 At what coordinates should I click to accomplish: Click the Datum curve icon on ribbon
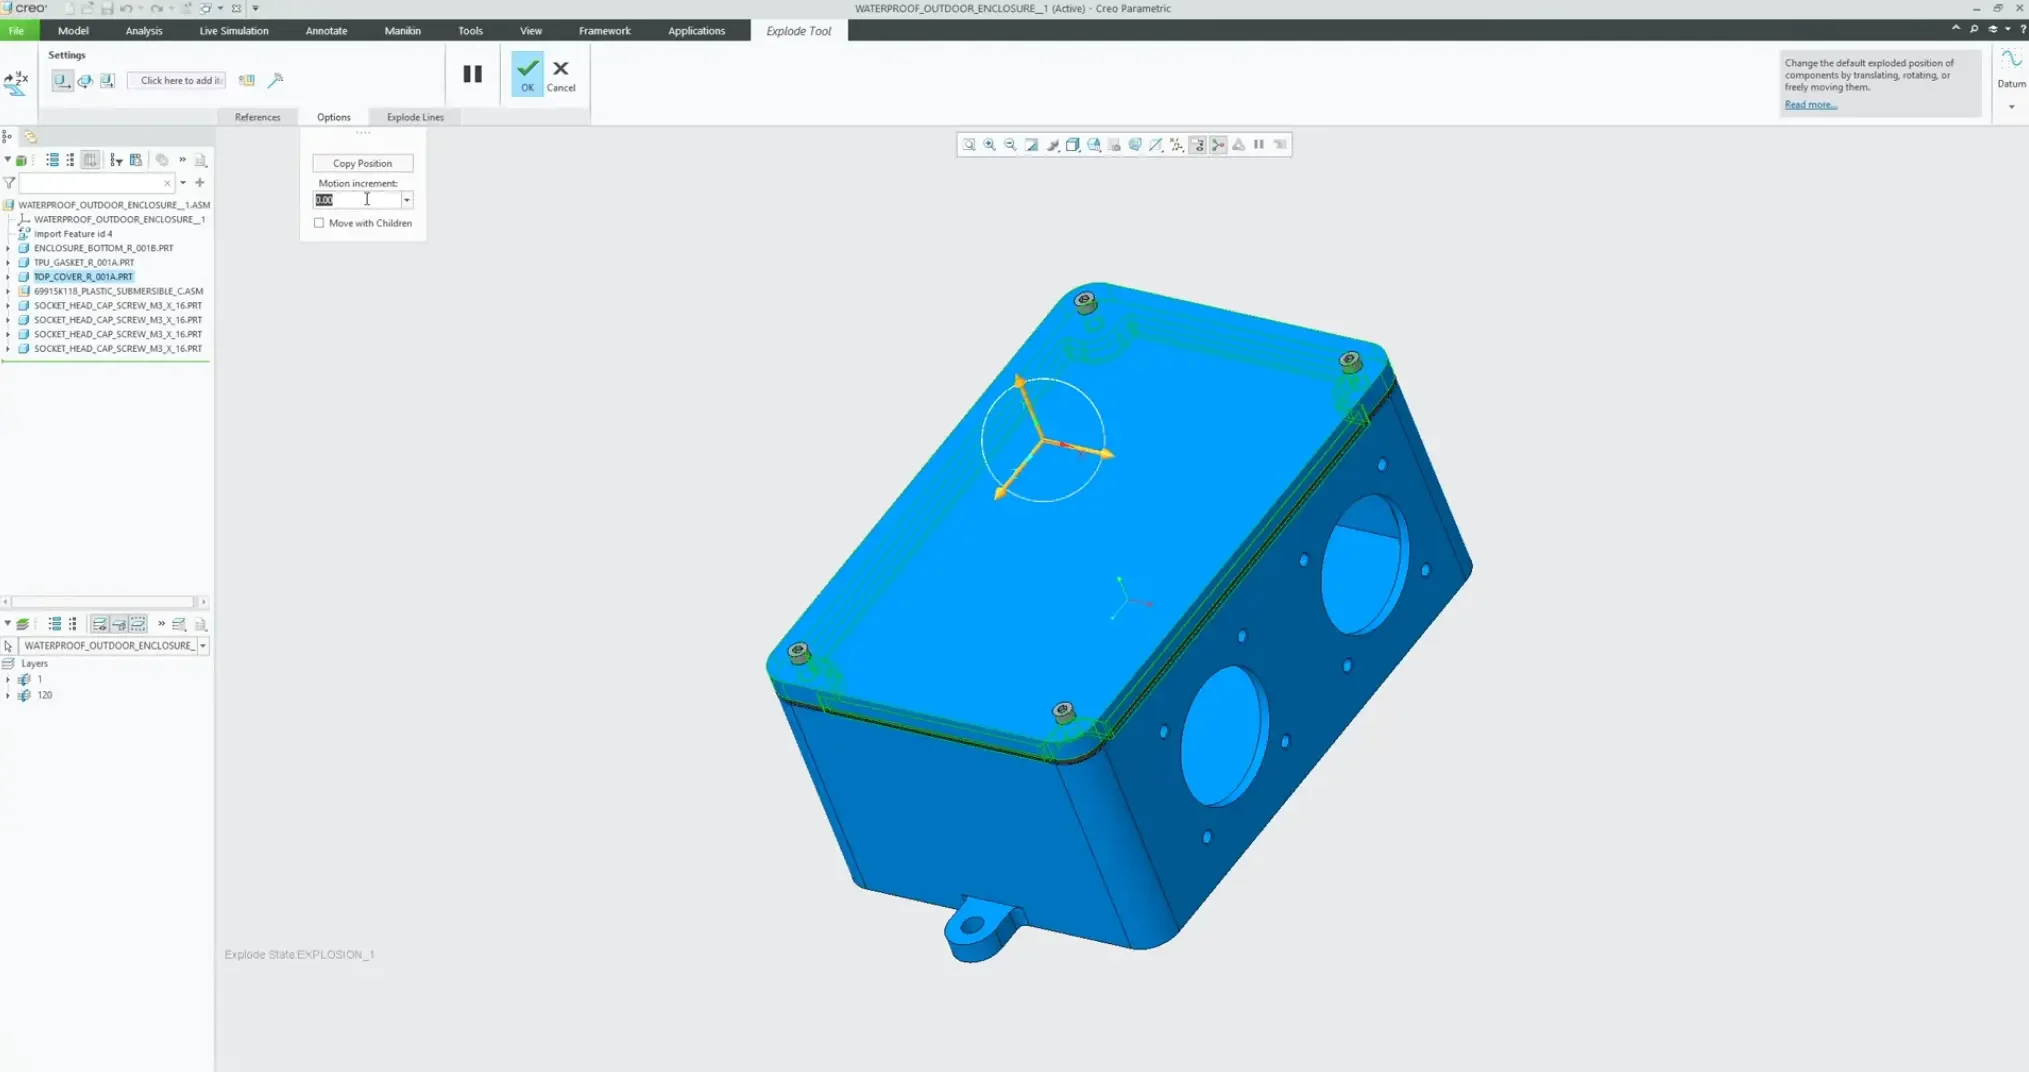2011,61
